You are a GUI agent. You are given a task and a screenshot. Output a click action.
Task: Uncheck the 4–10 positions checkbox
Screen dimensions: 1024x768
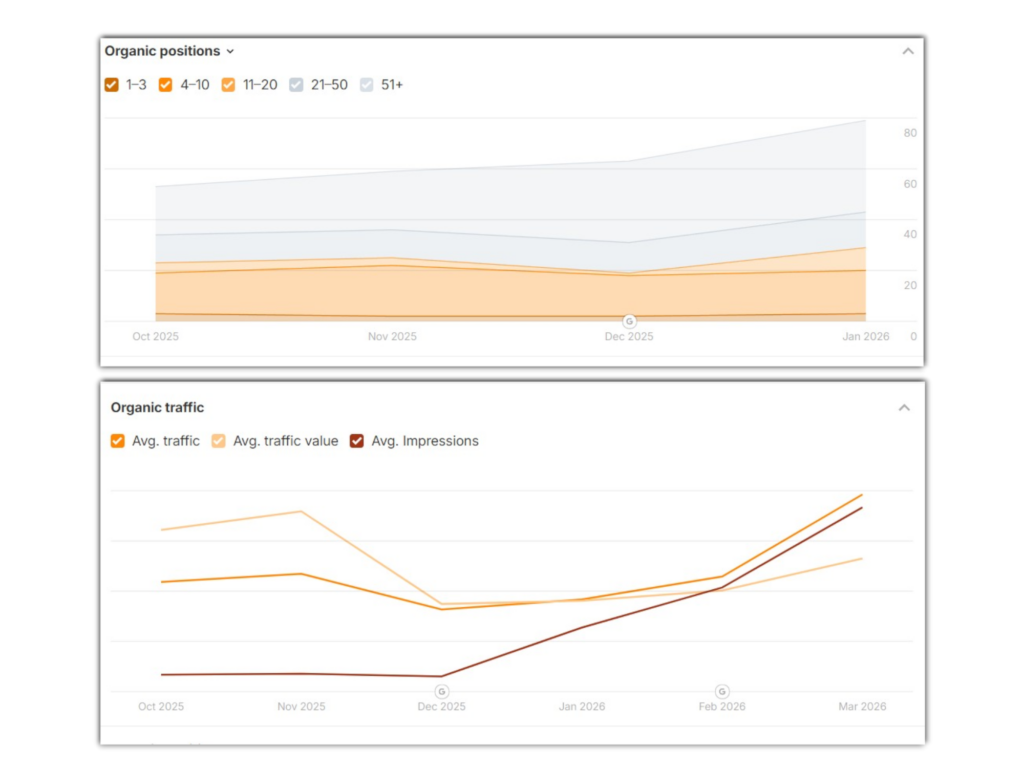166,85
